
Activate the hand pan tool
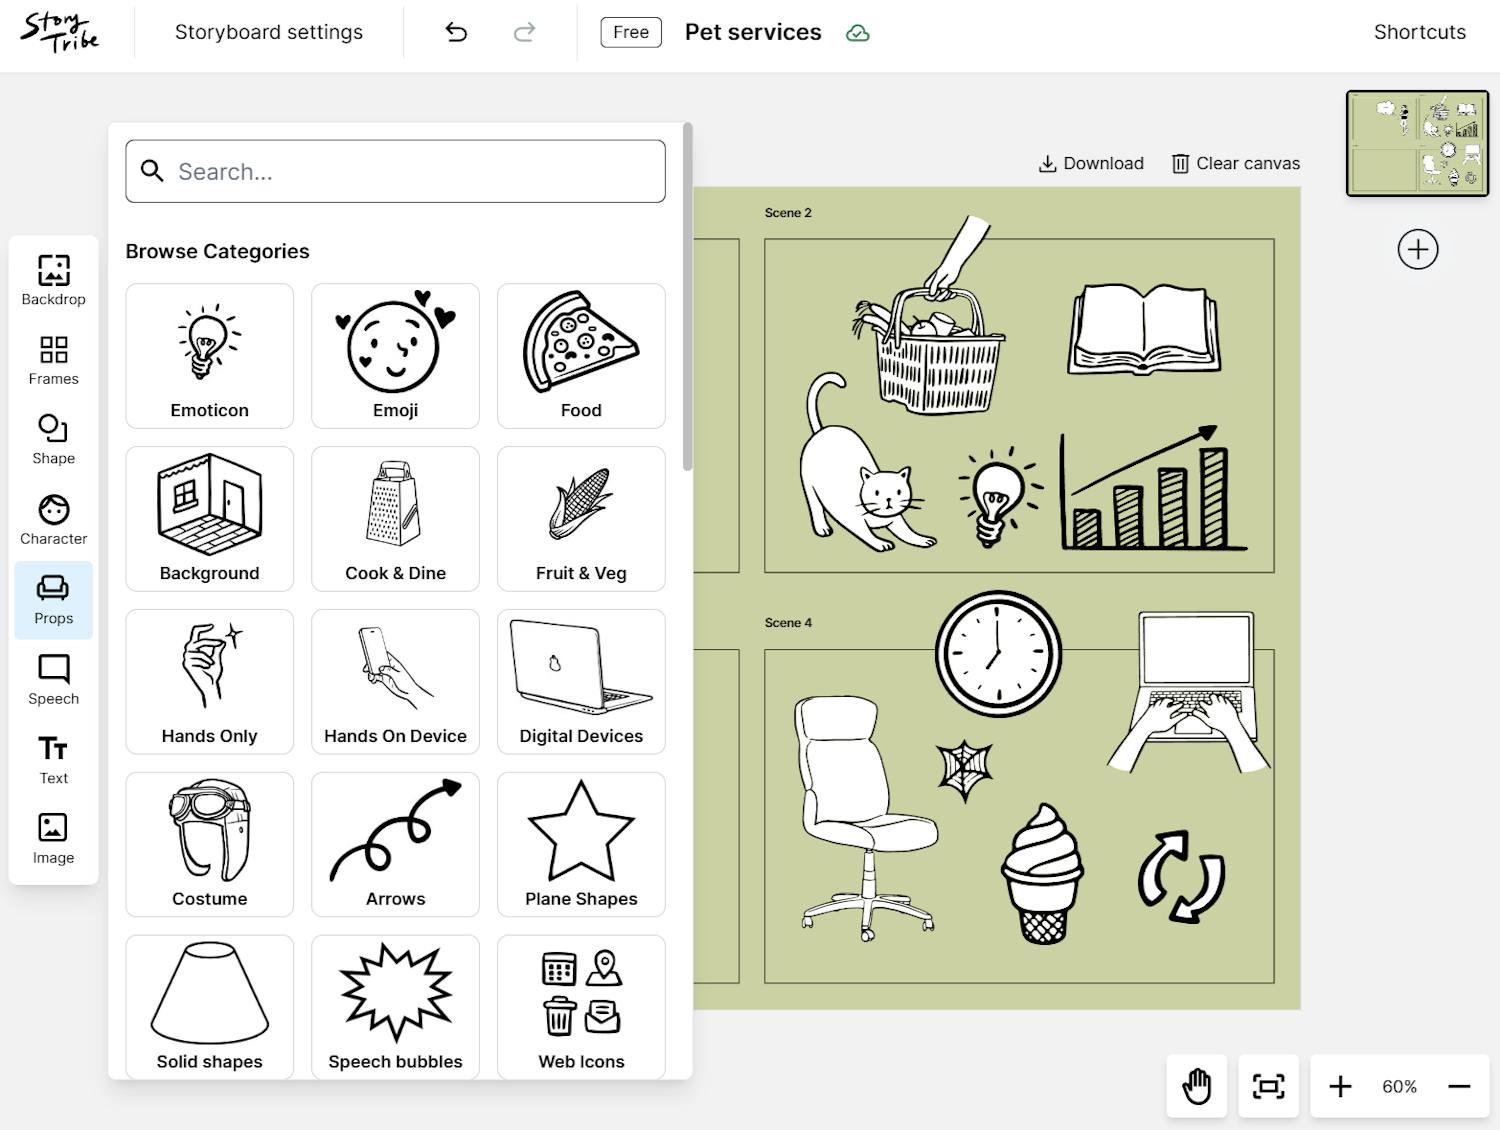click(x=1196, y=1086)
